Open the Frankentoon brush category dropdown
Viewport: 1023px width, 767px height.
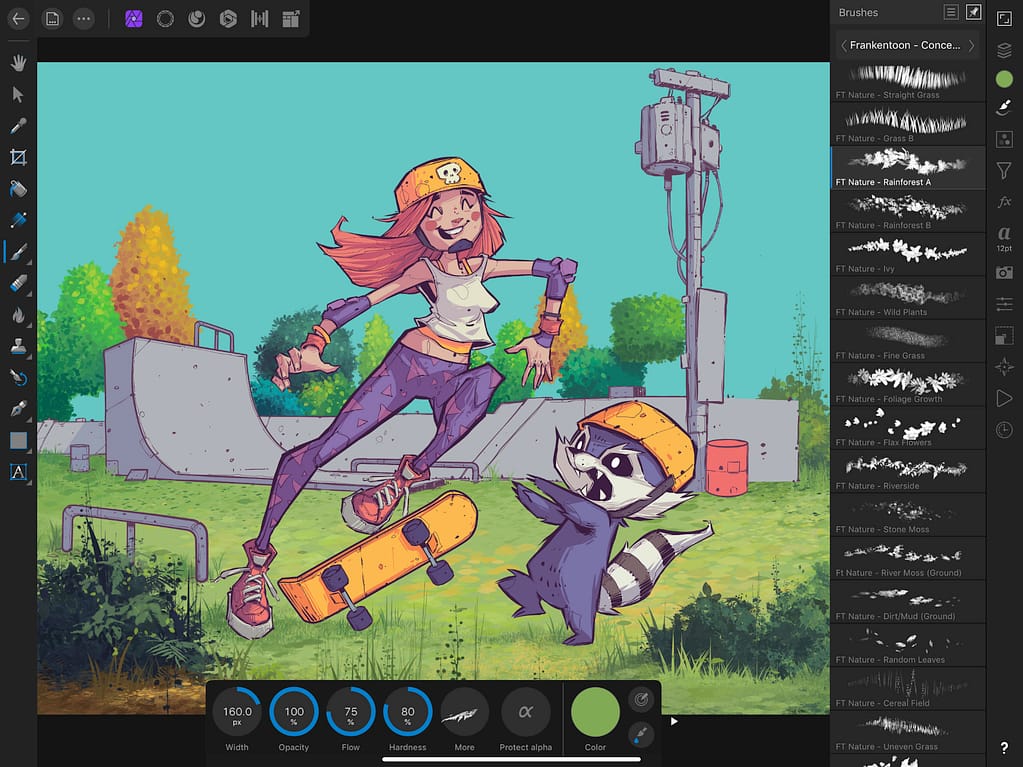click(x=906, y=45)
